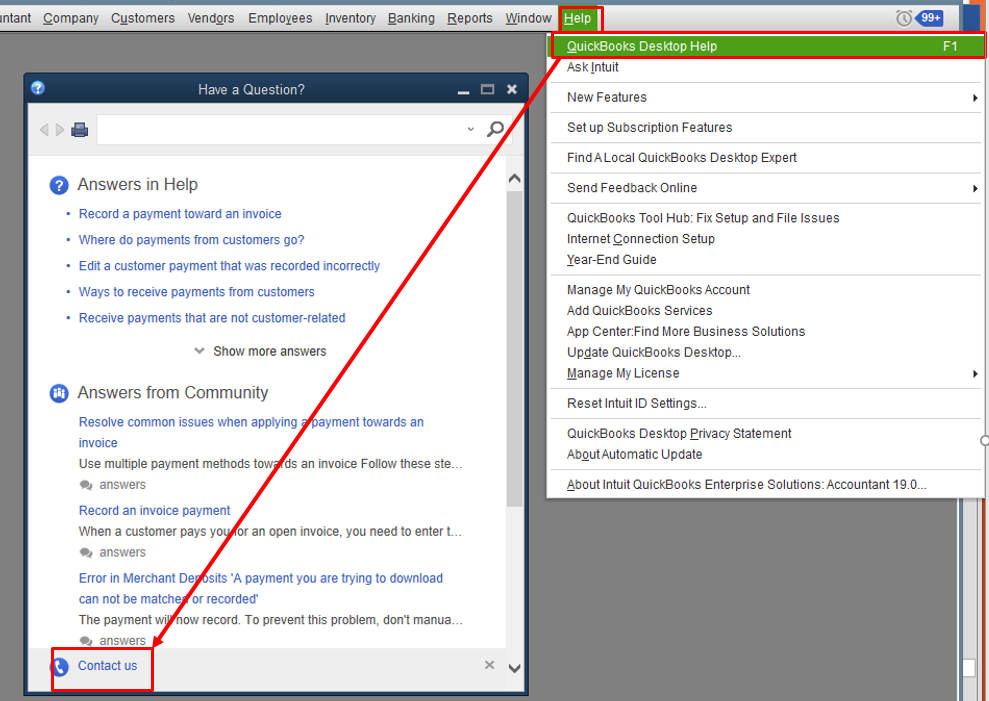Viewport: 989px width, 701px height.
Task: Select QuickBooks Desktop Help menu item
Action: tap(767, 46)
